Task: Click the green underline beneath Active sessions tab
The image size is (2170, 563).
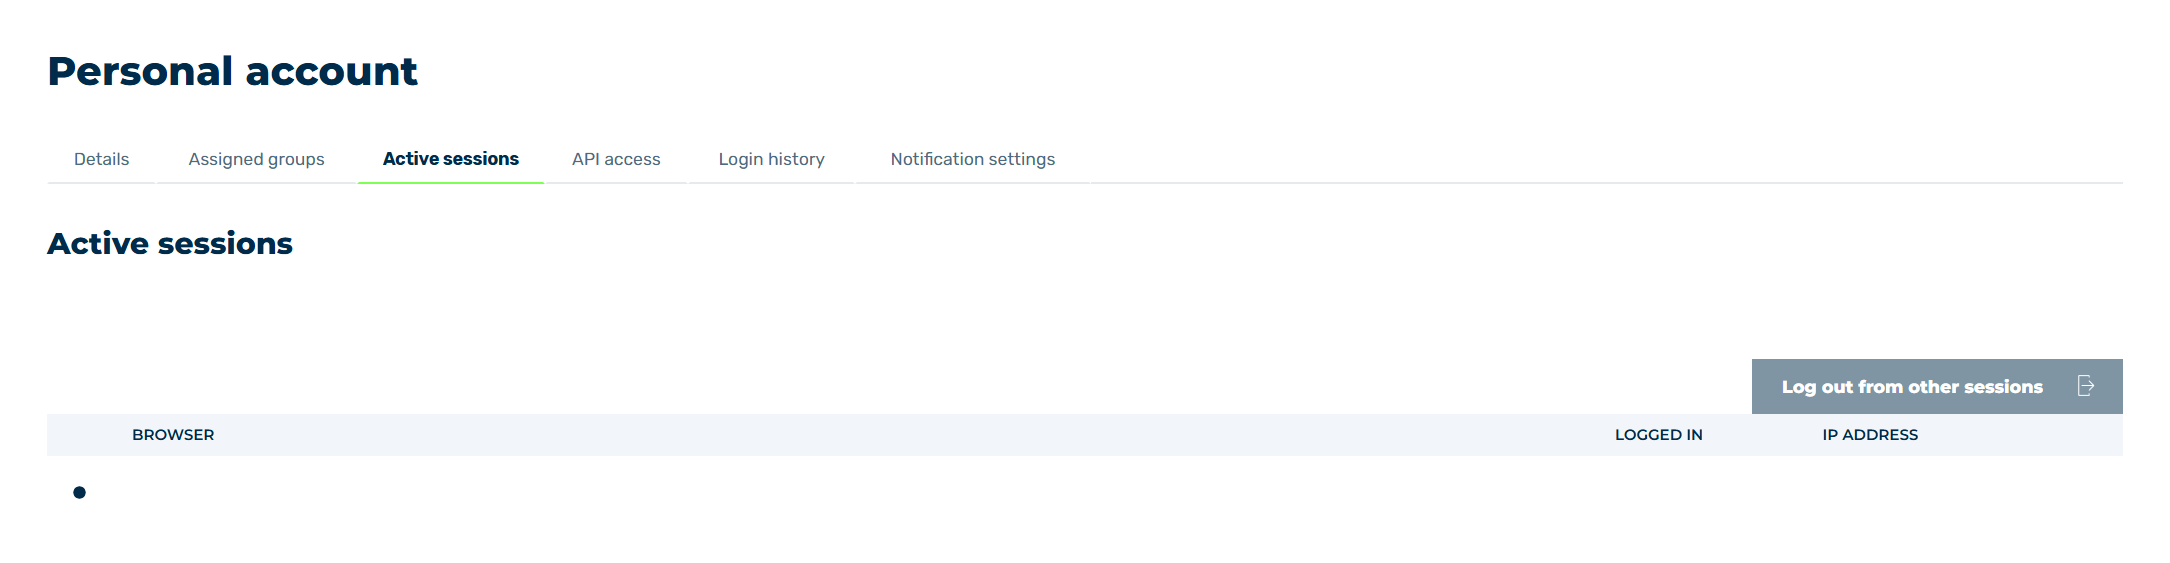Action: point(451,183)
